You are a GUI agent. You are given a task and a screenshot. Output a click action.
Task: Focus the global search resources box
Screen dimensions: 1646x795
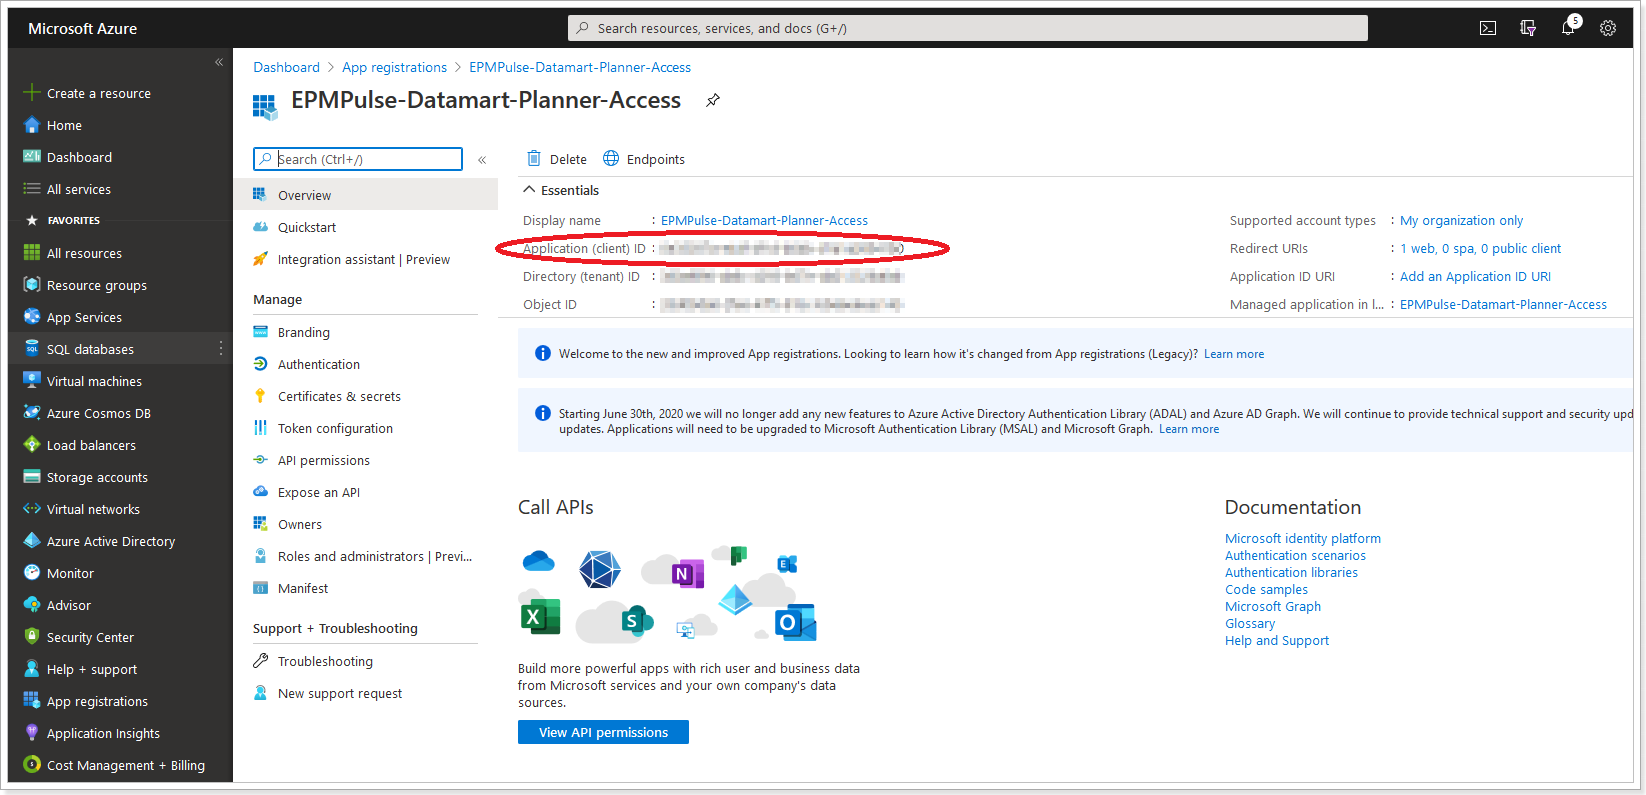[968, 28]
